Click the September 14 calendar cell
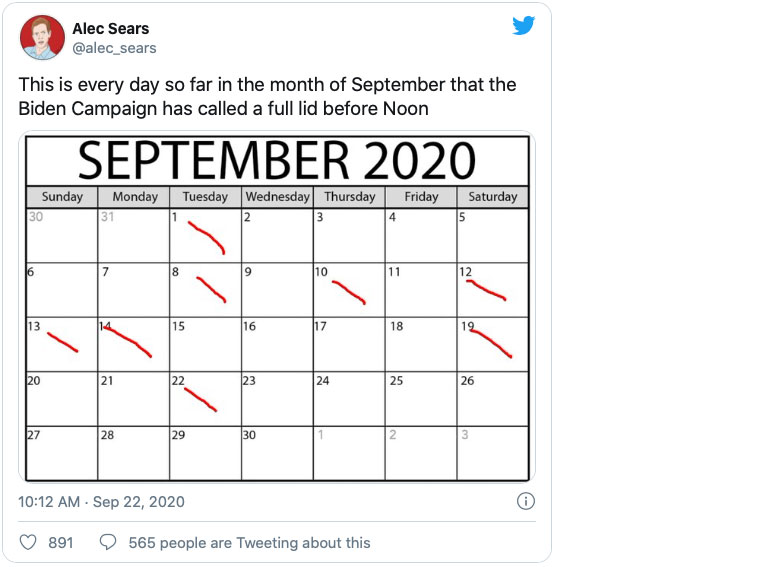Viewport: 767px width, 567px height. [x=133, y=344]
